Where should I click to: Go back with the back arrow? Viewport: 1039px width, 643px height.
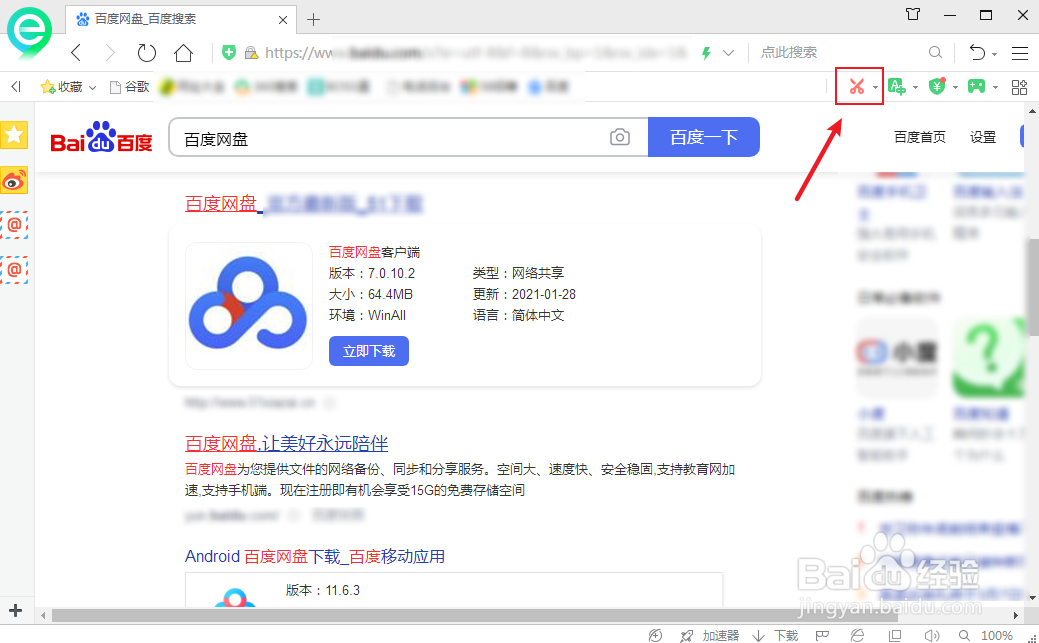(x=76, y=52)
